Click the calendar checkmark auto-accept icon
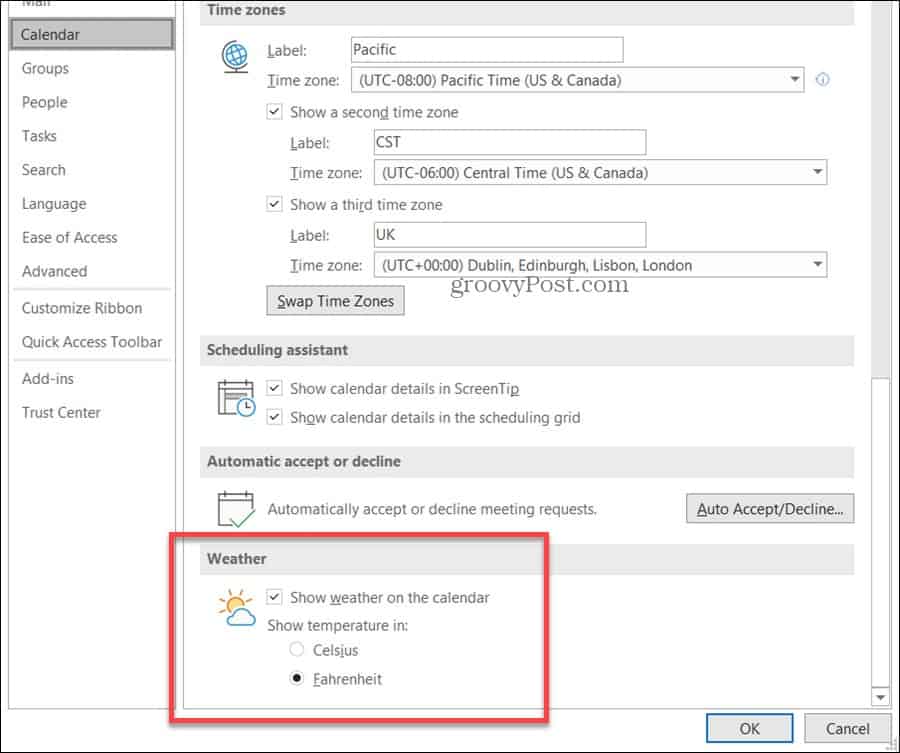Image resolution: width=900 pixels, height=753 pixels. (x=236, y=509)
